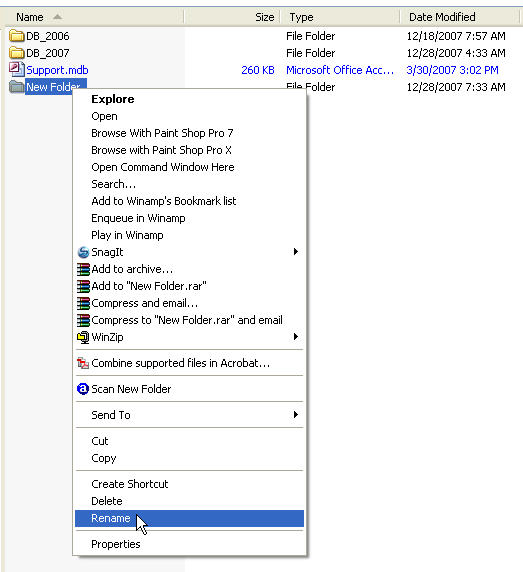This screenshot has height=572, width=523.
Task: Click the File Folder type for DB_2007
Action: [x=310, y=53]
